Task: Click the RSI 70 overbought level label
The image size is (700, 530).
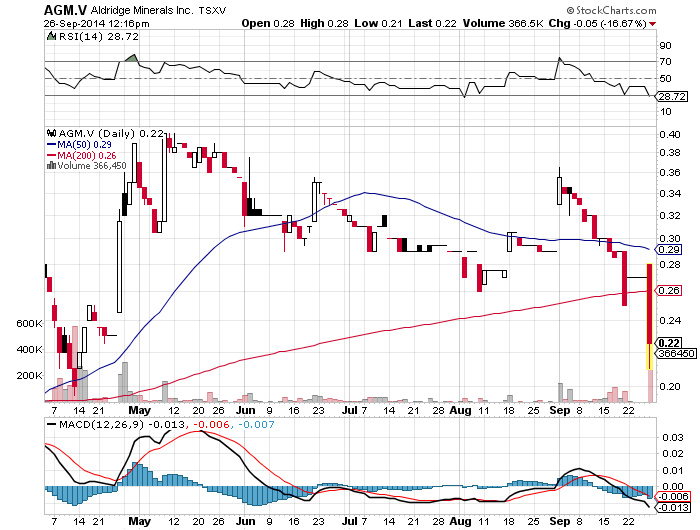Action: coord(665,62)
